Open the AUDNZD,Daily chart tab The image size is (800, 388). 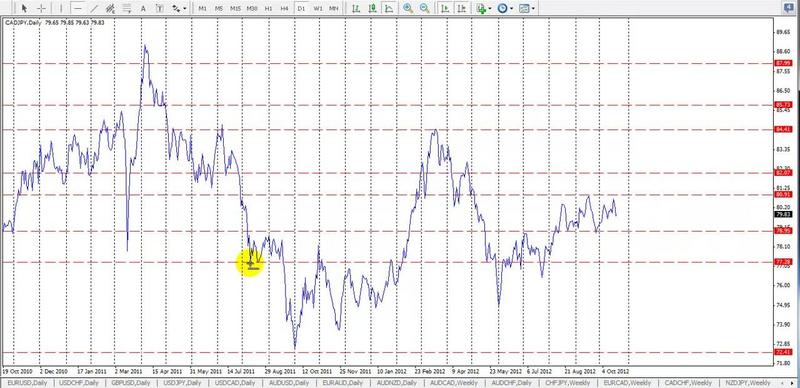pos(398,383)
